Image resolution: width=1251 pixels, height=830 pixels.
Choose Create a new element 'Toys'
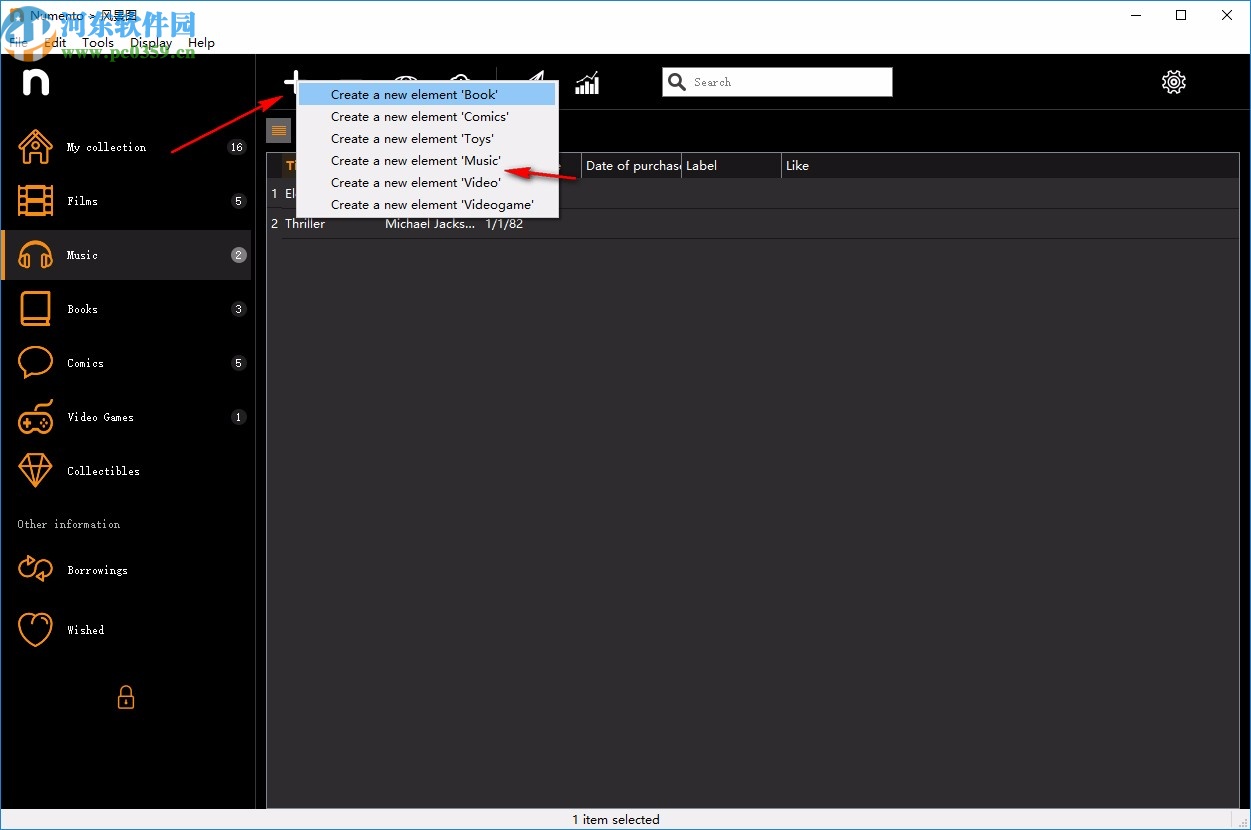pos(427,139)
